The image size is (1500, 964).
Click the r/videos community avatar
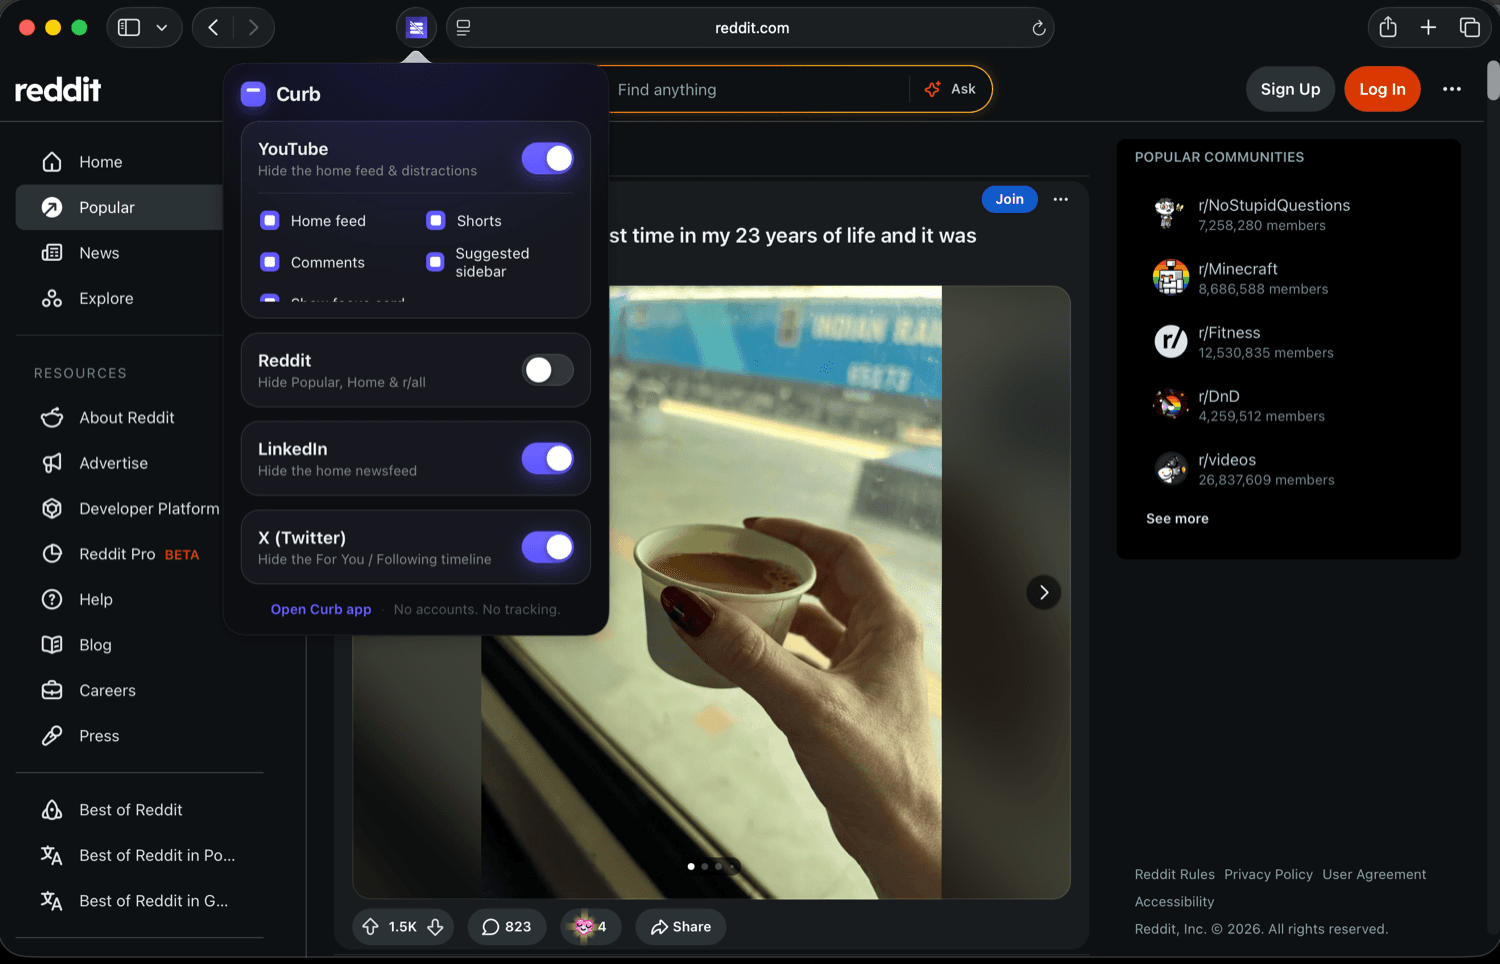pos(1170,469)
